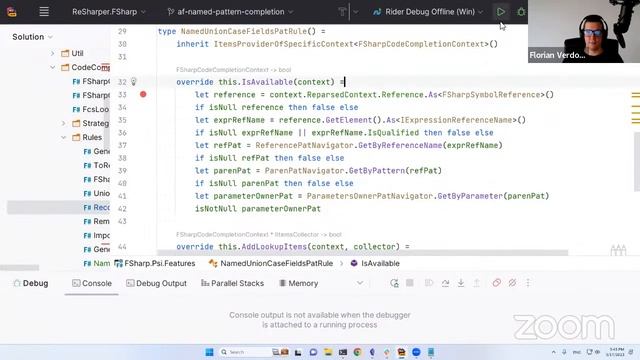Open the Rider Debug Offline (Win) configuration dropdown
640x360 pixels.
tap(428, 12)
